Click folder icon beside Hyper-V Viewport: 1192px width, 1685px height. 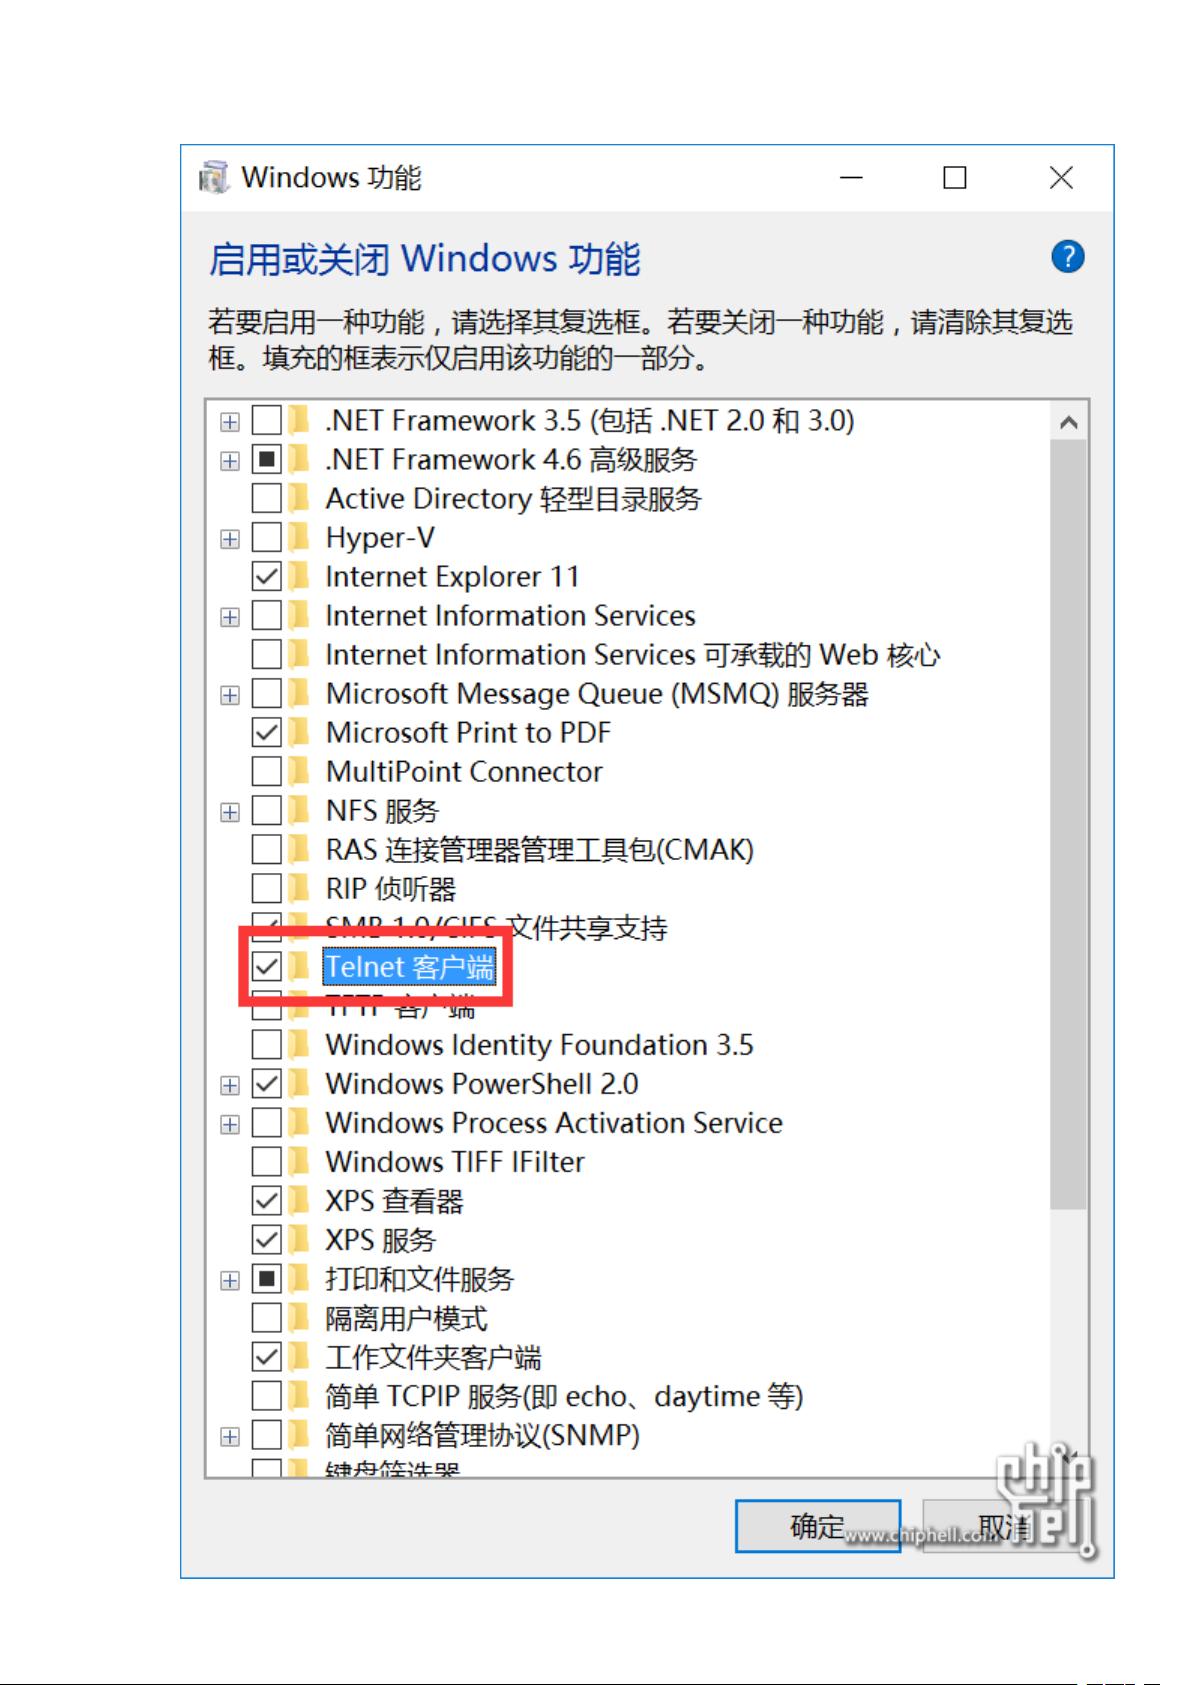[298, 538]
